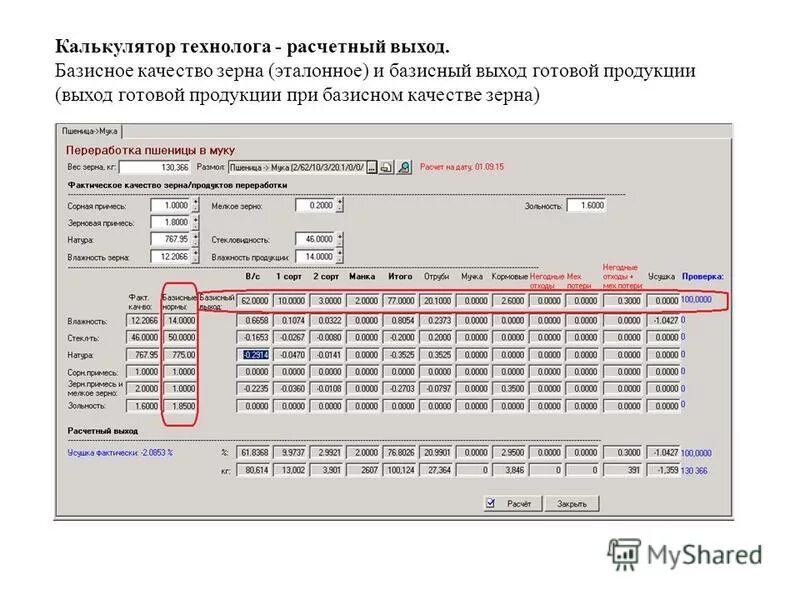Image resolution: width=800 pixels, height=600 pixels.
Task: Increase Мелкое зерно with the up arrow
Action: [x=340, y=201]
